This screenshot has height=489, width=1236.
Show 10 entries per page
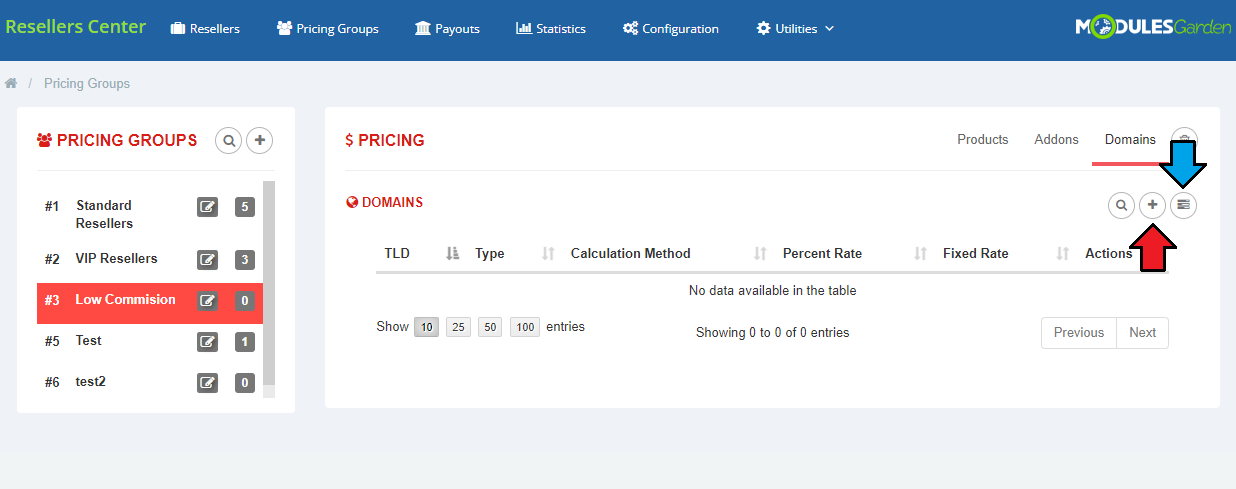[427, 327]
